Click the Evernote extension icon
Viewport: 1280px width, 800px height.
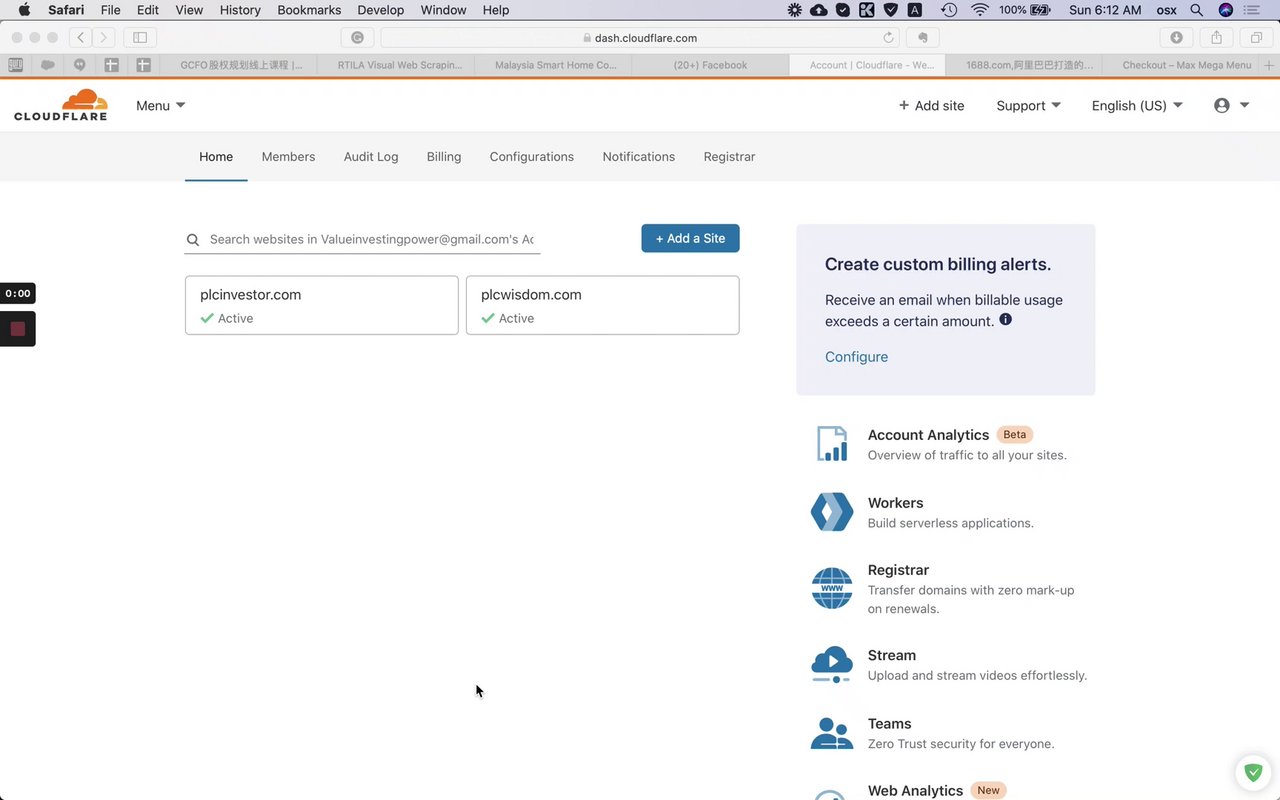pyautogui.click(x=923, y=37)
